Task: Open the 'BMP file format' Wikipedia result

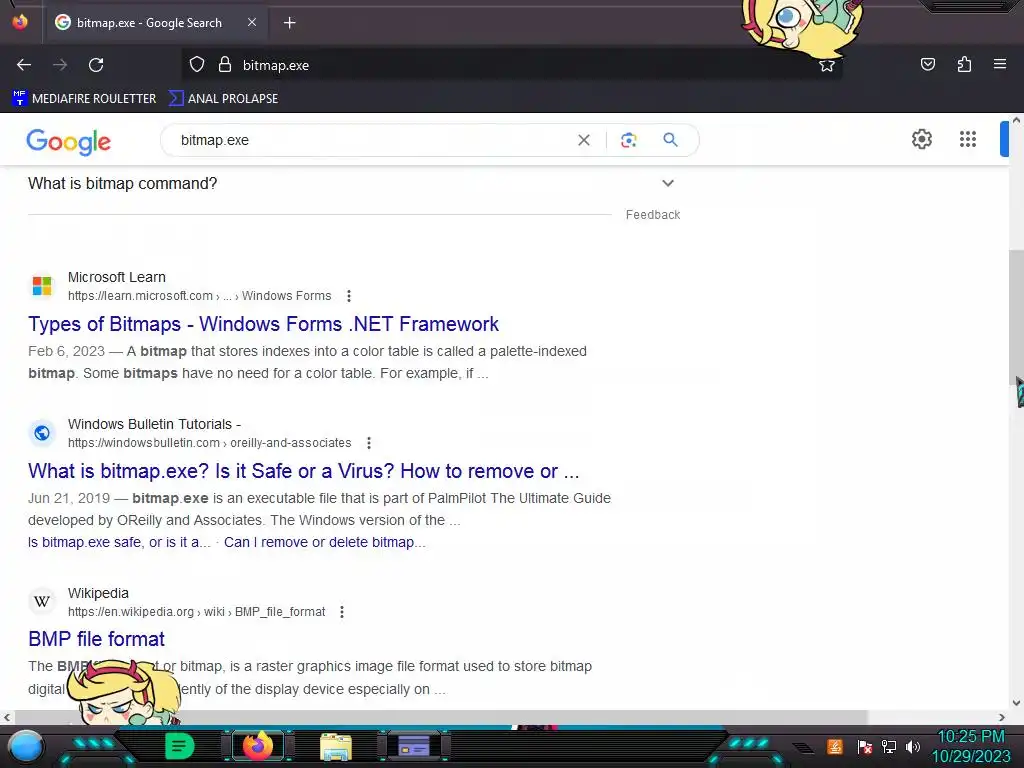Action: tap(96, 639)
